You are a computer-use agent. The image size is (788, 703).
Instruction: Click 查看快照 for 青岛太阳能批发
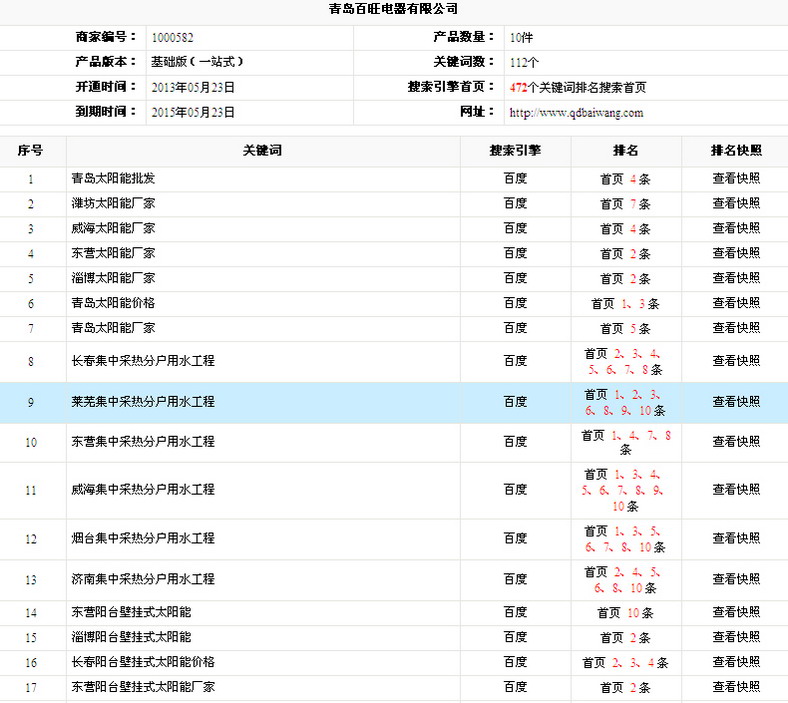[736, 179]
